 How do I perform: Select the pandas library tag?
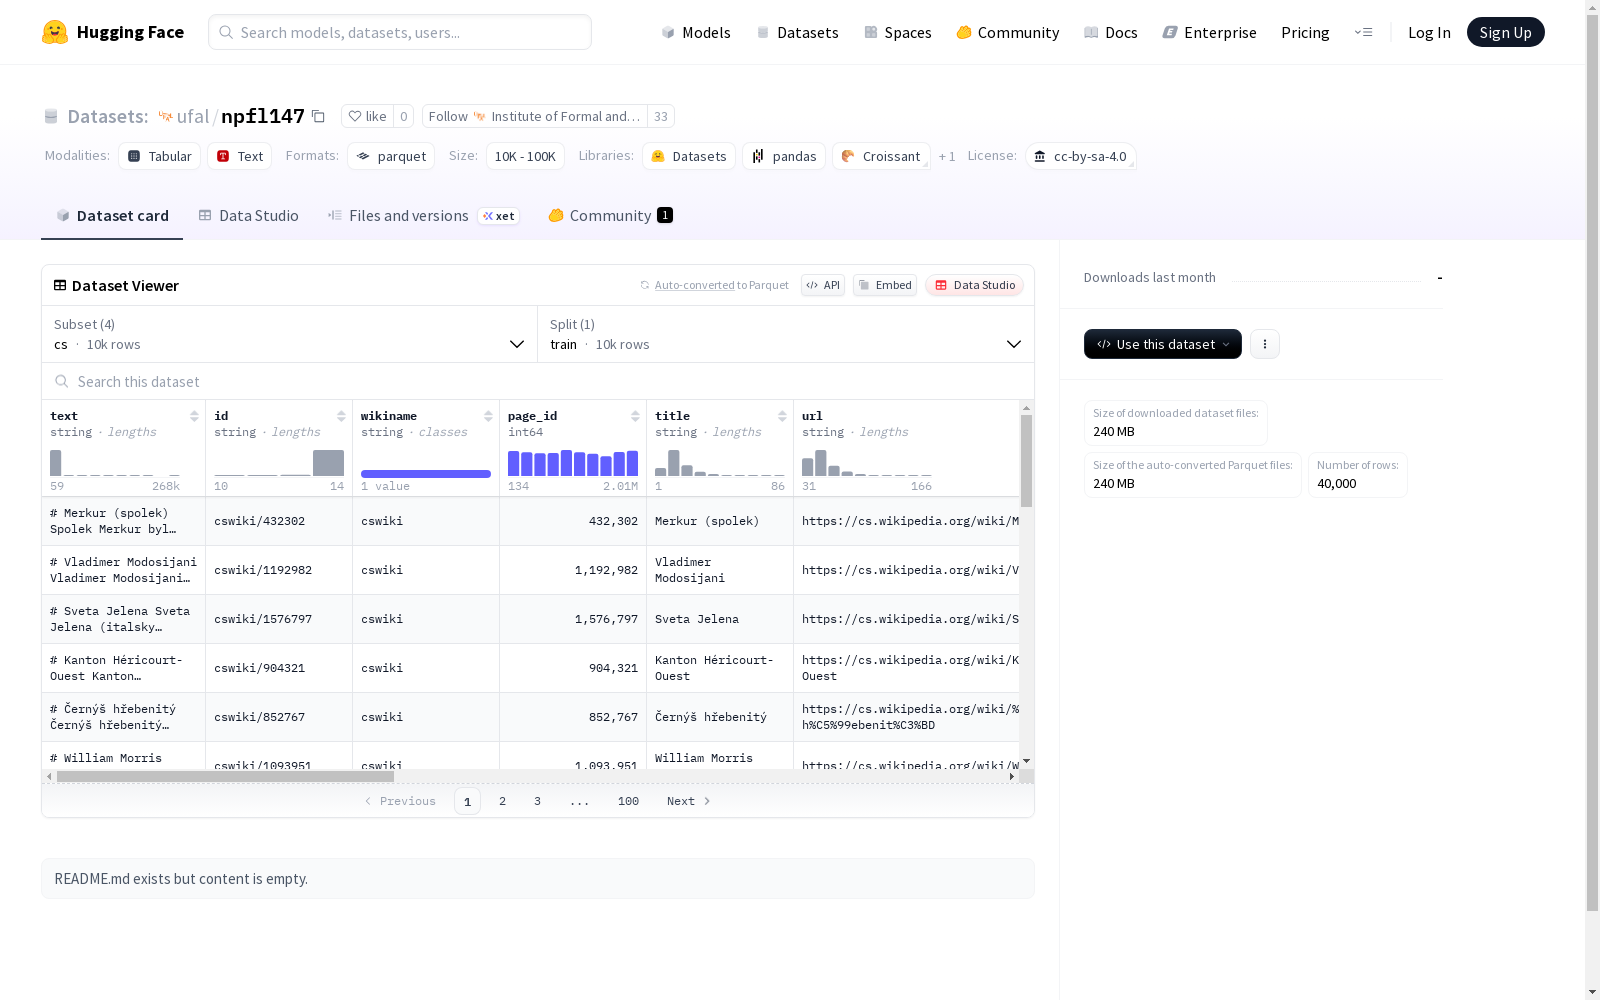[x=784, y=156]
